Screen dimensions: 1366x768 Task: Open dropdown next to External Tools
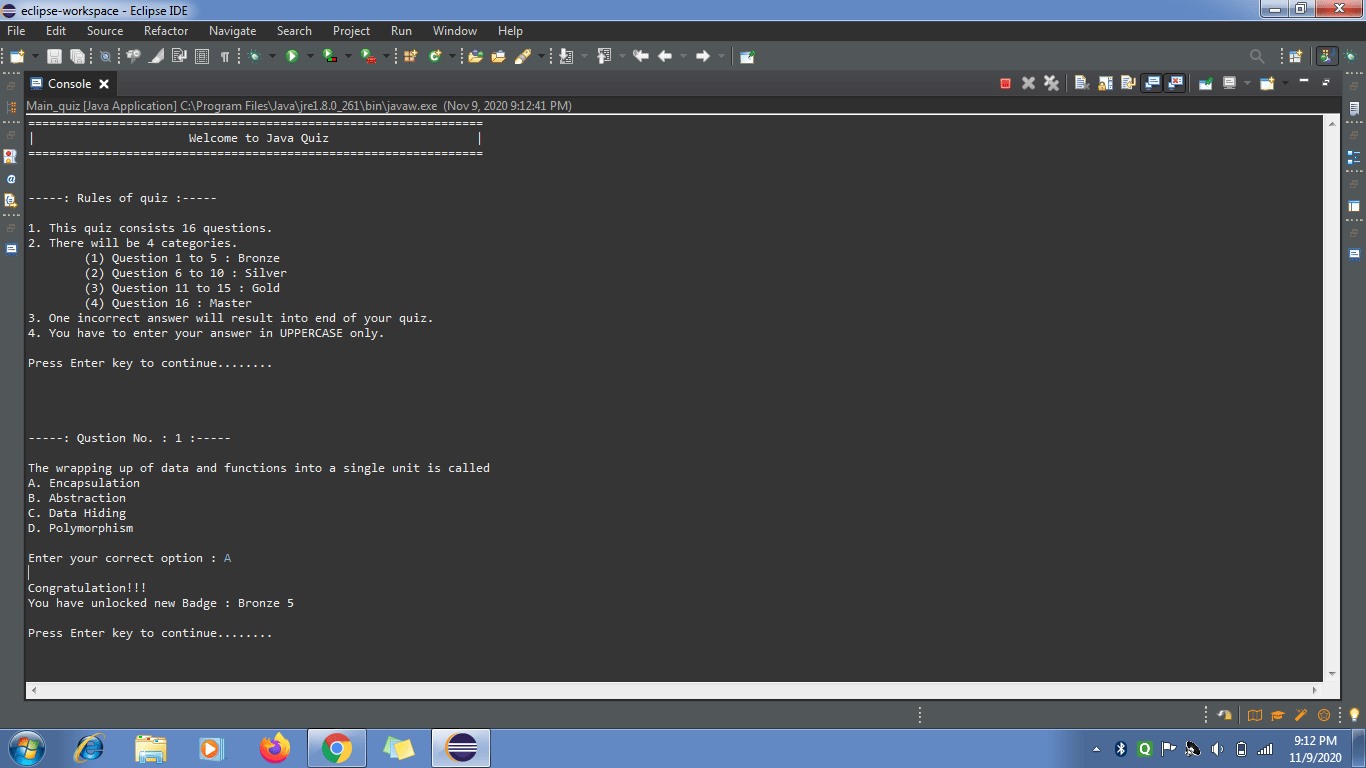click(x=385, y=57)
